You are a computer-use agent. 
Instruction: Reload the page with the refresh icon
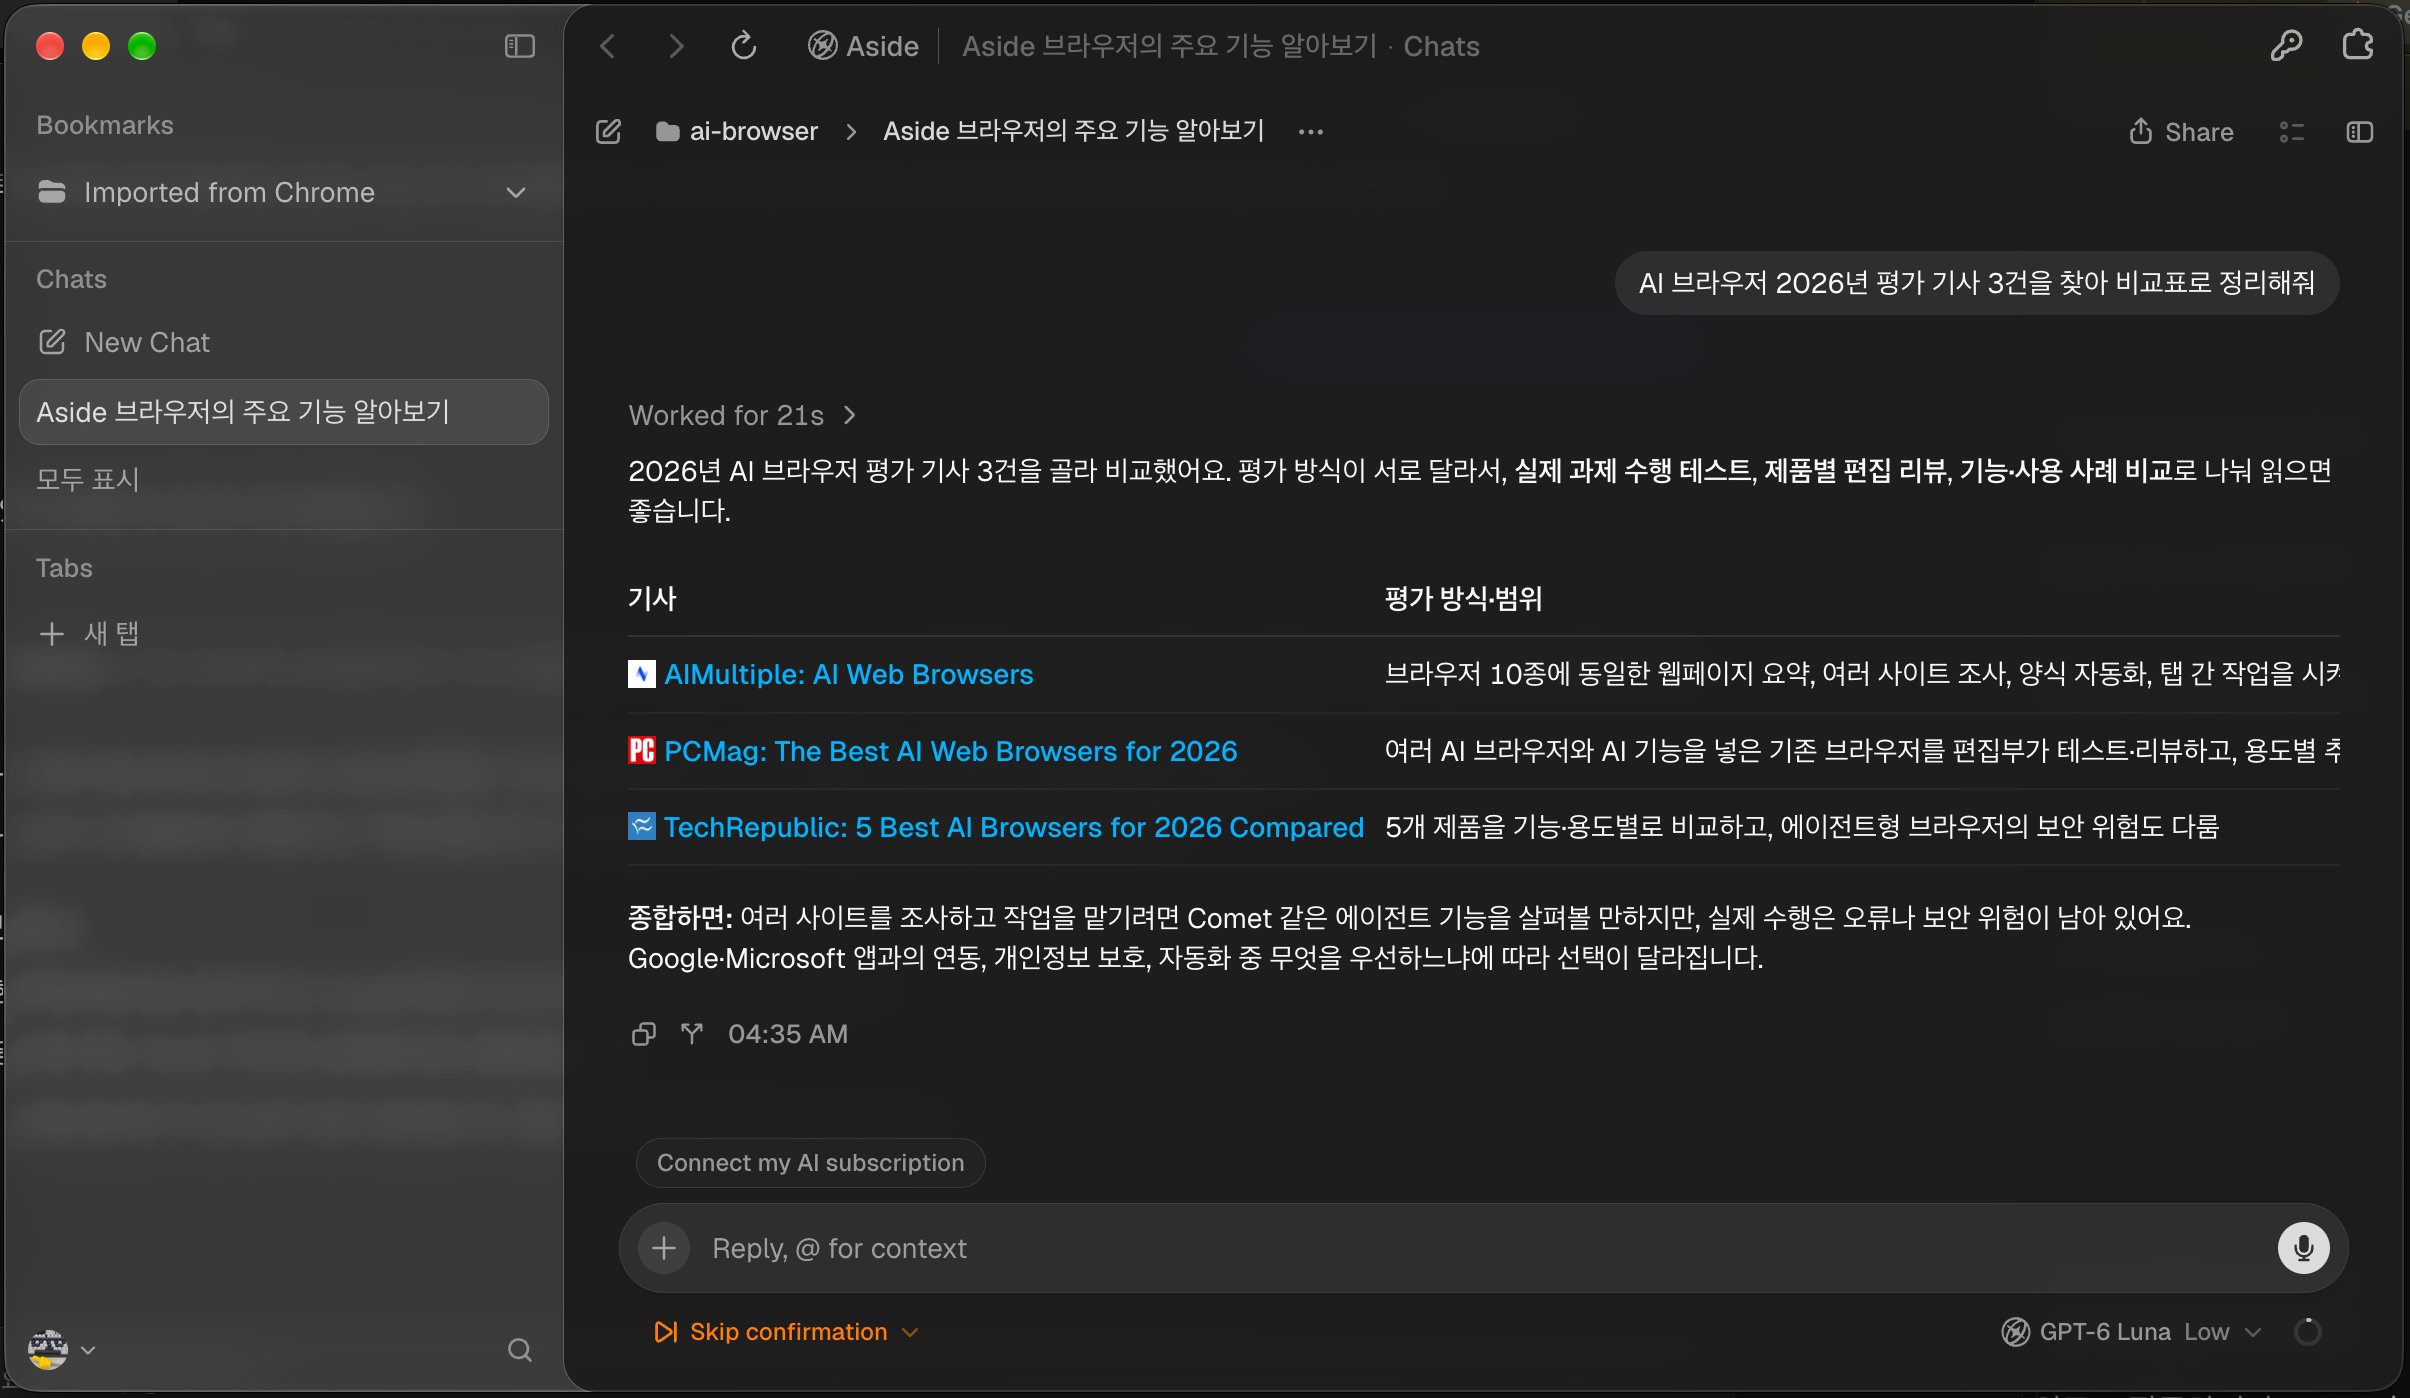point(744,46)
